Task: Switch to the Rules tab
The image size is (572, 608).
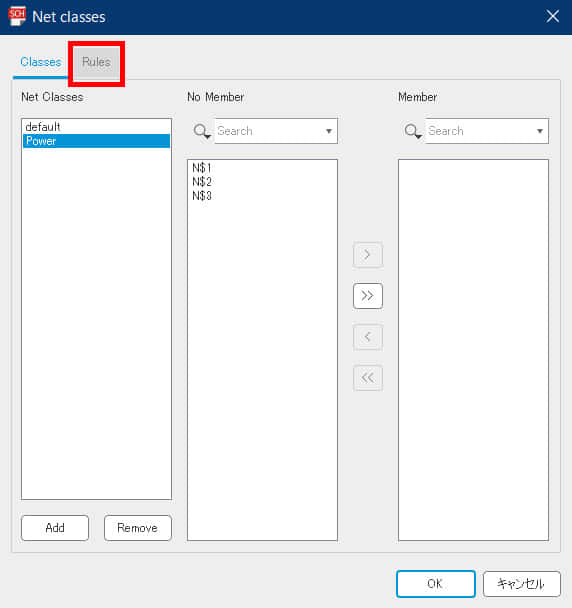Action: point(96,62)
